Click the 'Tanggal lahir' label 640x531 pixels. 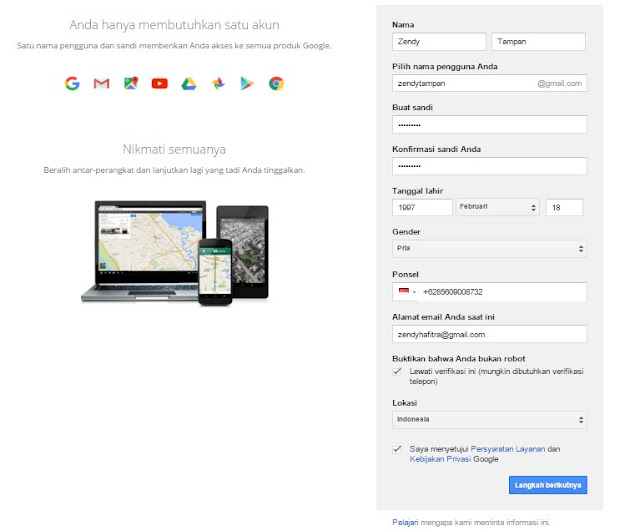[x=418, y=191]
